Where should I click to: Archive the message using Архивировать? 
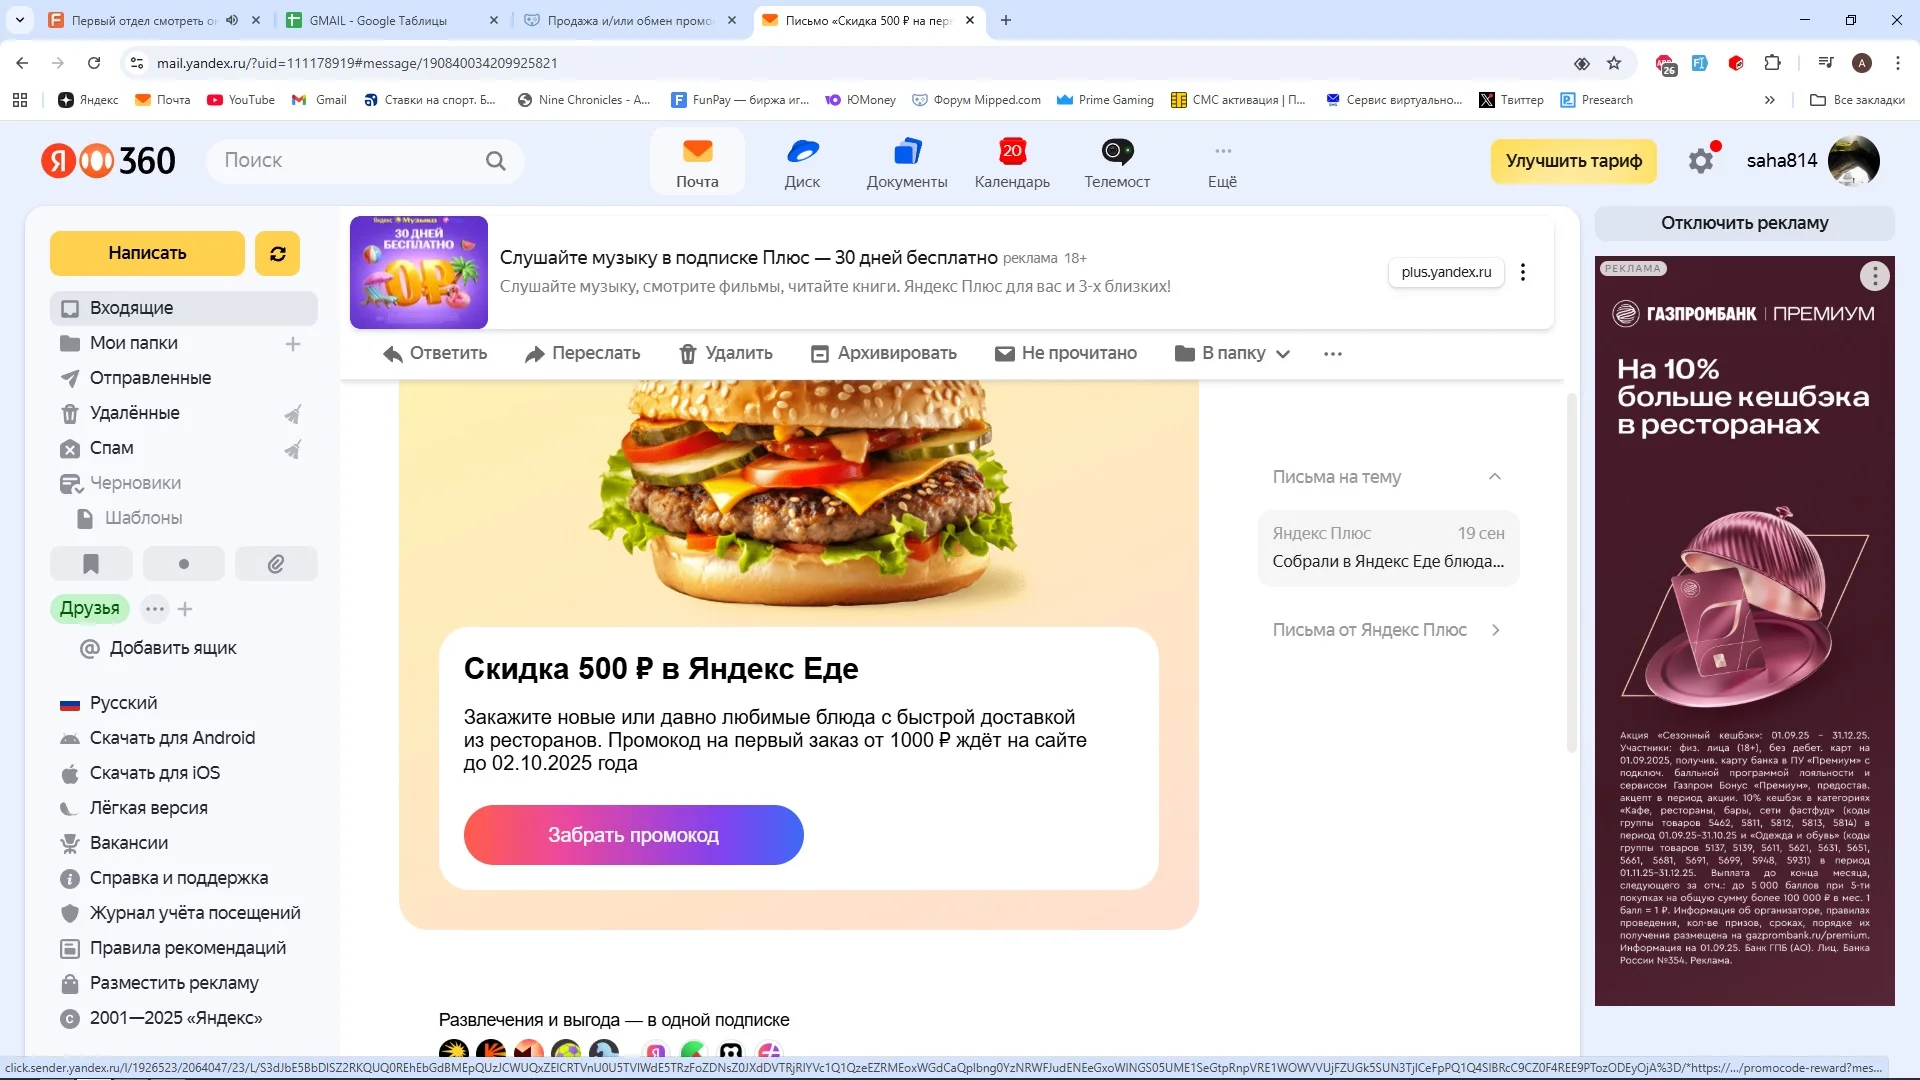883,353
